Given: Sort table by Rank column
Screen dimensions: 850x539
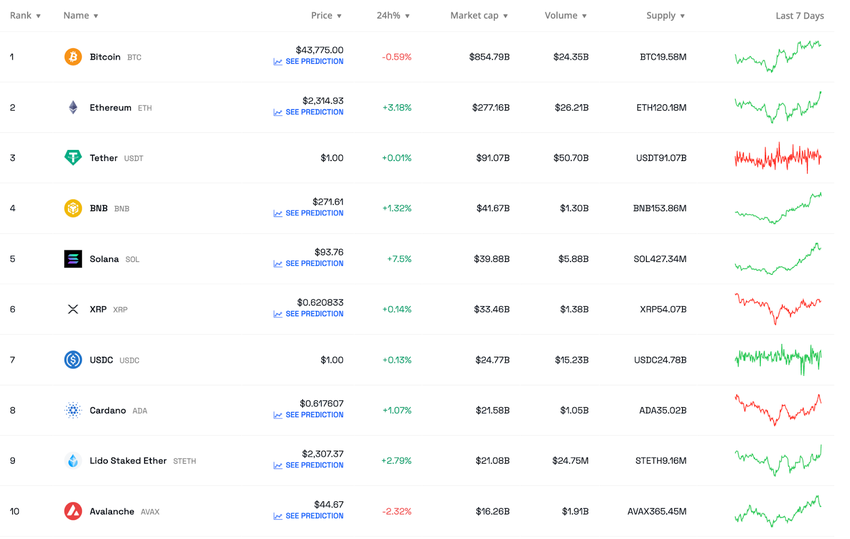Looking at the screenshot, I should tap(25, 15).
